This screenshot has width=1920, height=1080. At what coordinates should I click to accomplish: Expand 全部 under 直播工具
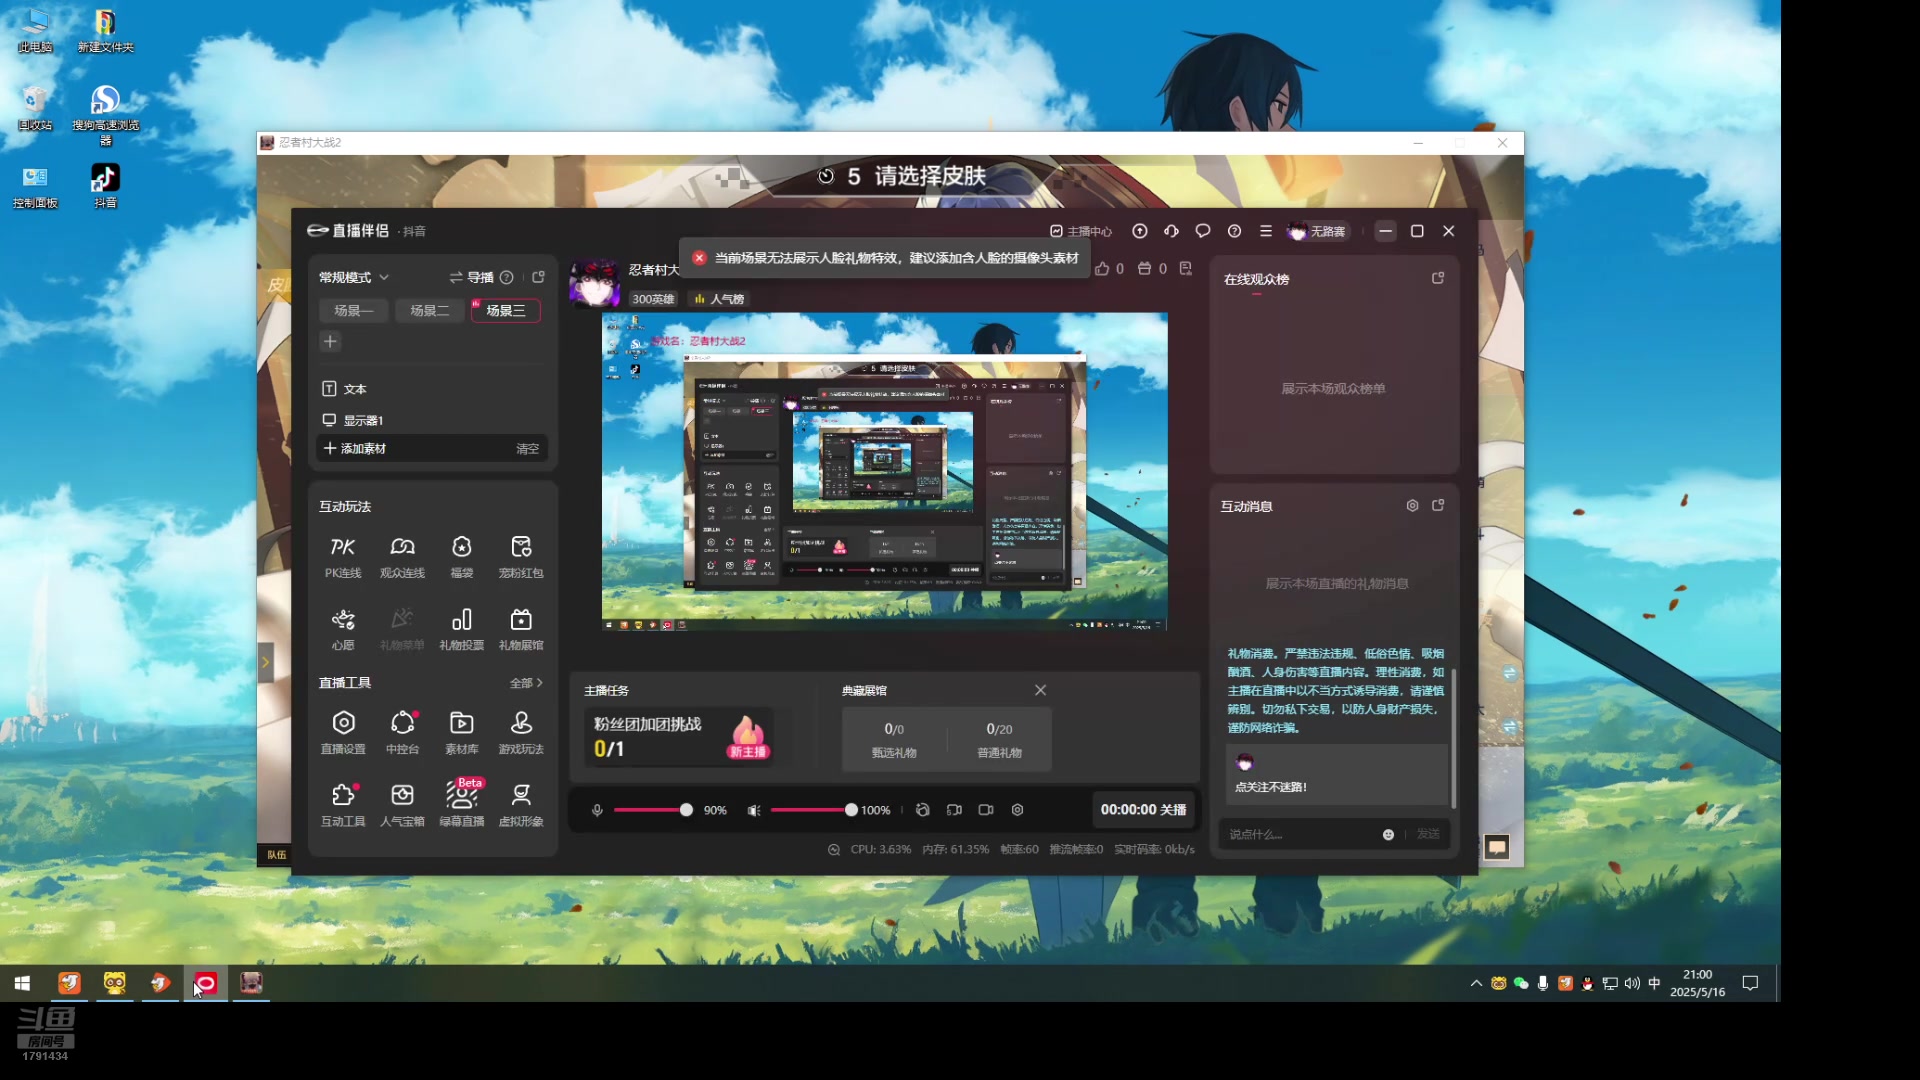pos(526,683)
